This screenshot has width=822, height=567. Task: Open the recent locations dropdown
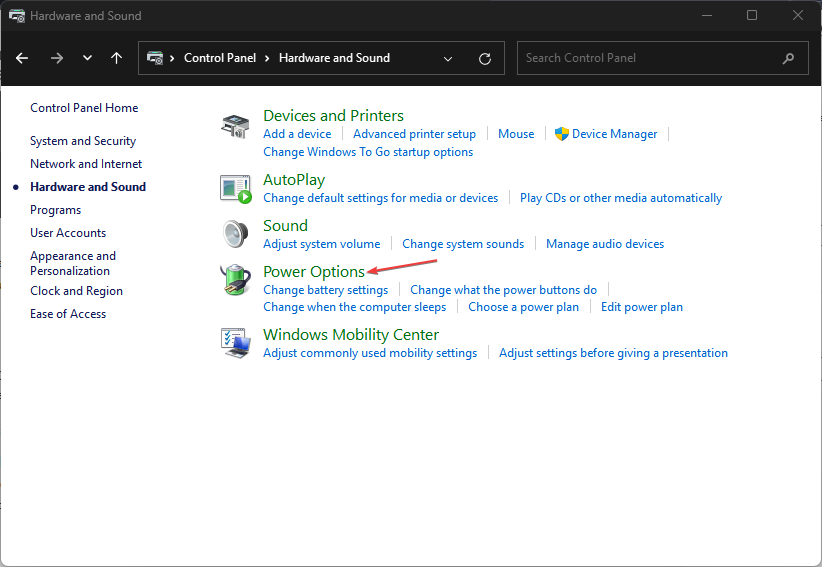(88, 58)
